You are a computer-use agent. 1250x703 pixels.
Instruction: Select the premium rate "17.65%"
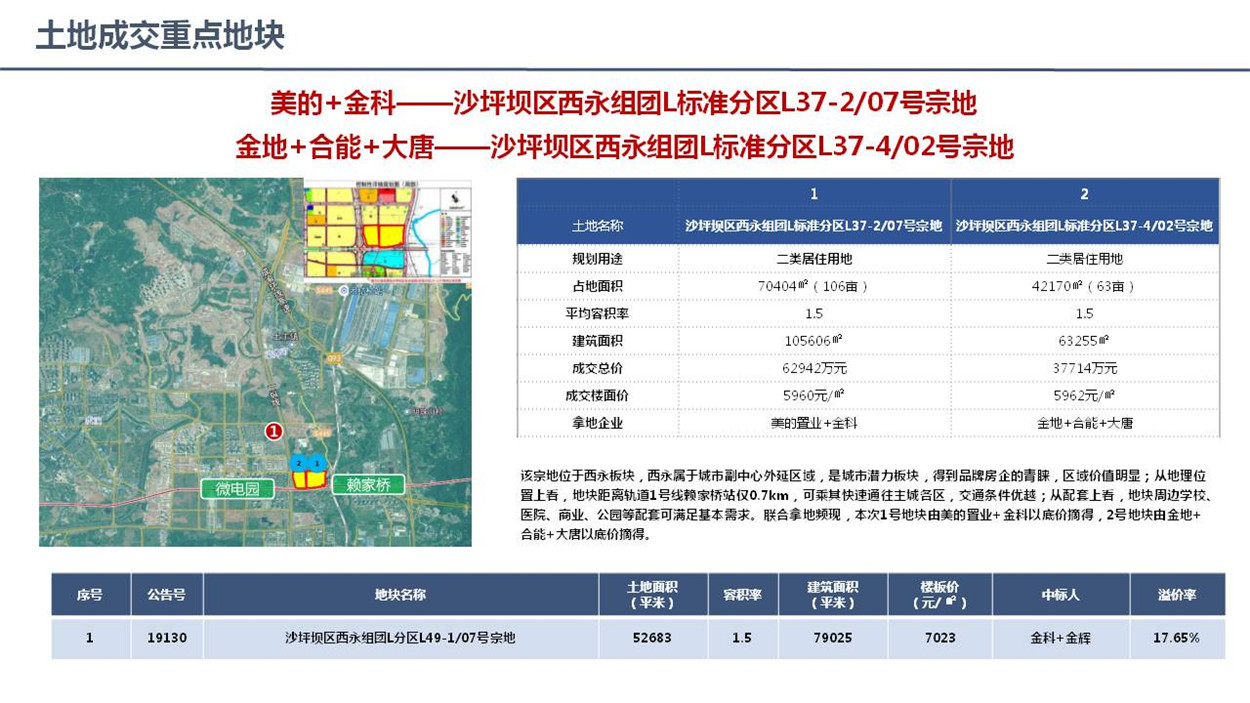[1177, 637]
